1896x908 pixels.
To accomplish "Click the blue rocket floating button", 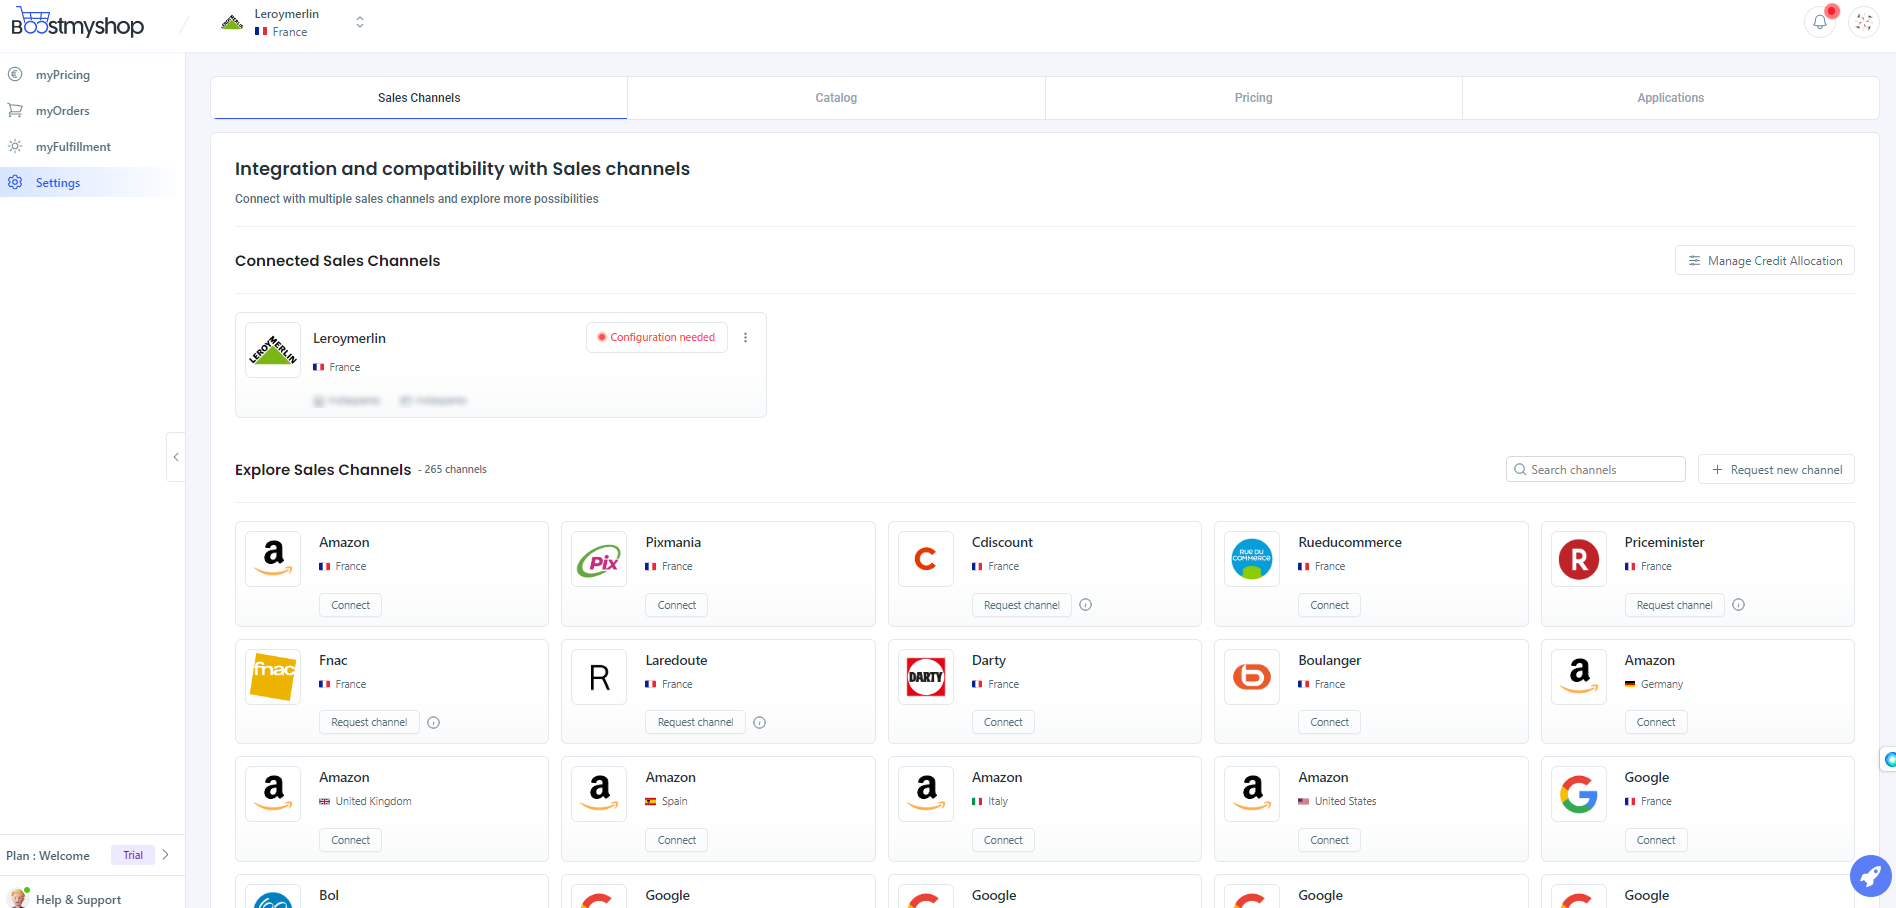I will [1870, 877].
